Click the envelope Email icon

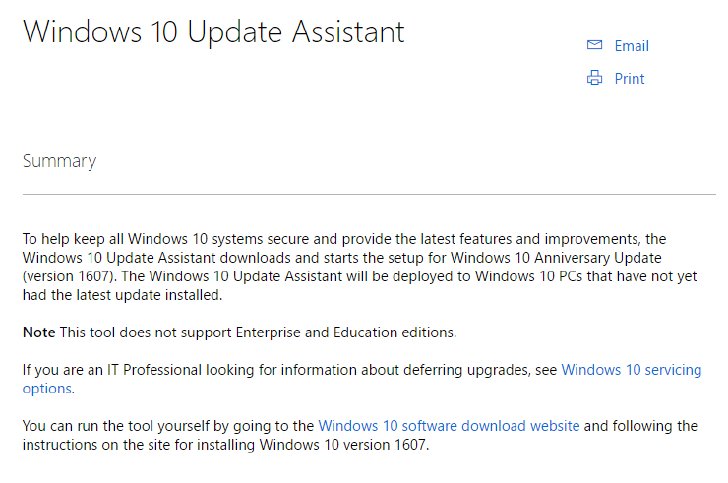click(594, 45)
